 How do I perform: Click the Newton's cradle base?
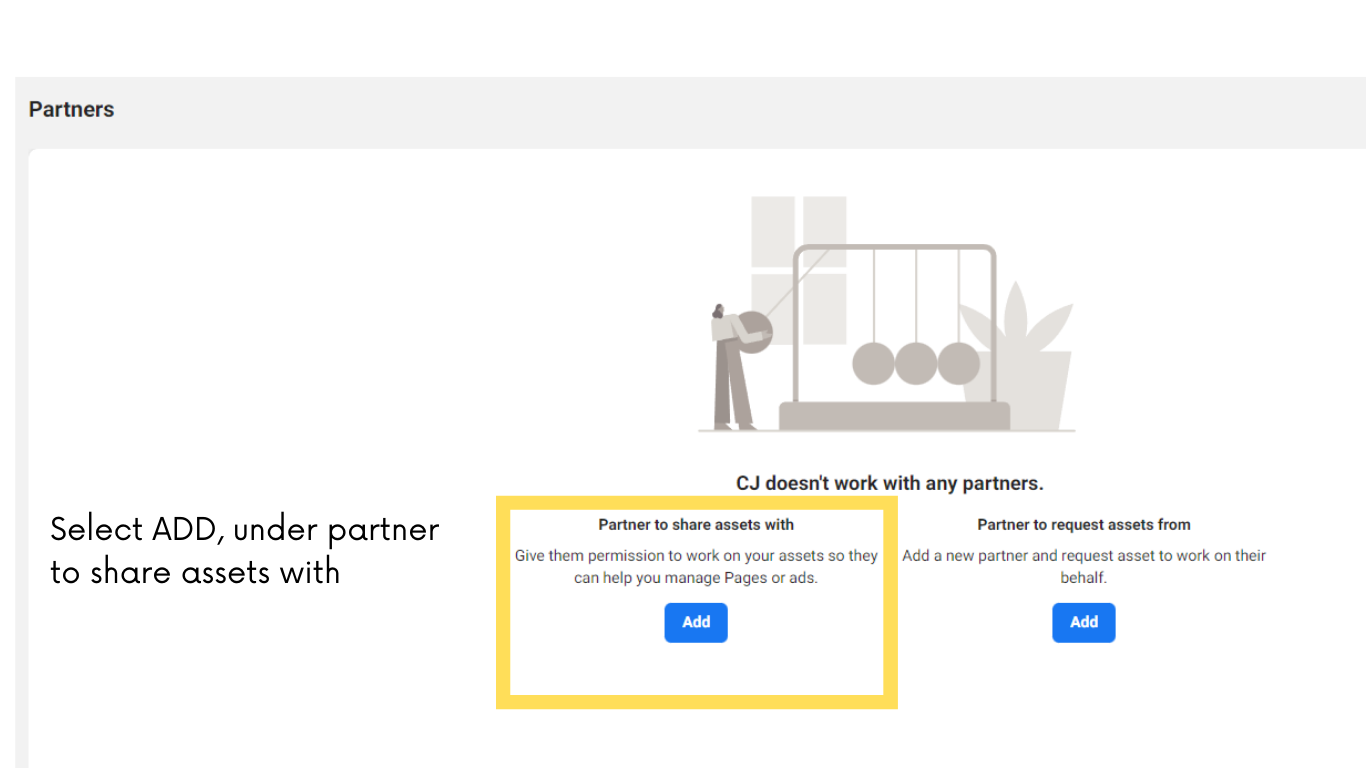pyautogui.click(x=894, y=417)
